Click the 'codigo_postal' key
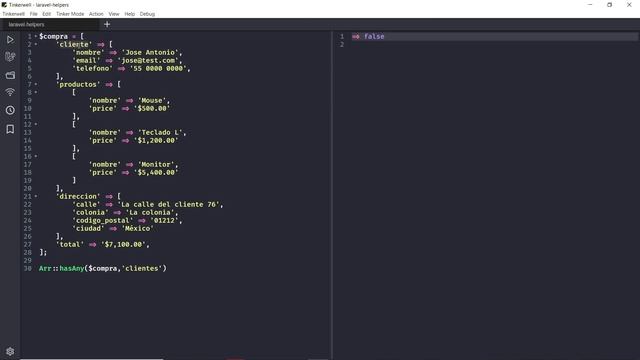The image size is (640, 360). [102, 220]
